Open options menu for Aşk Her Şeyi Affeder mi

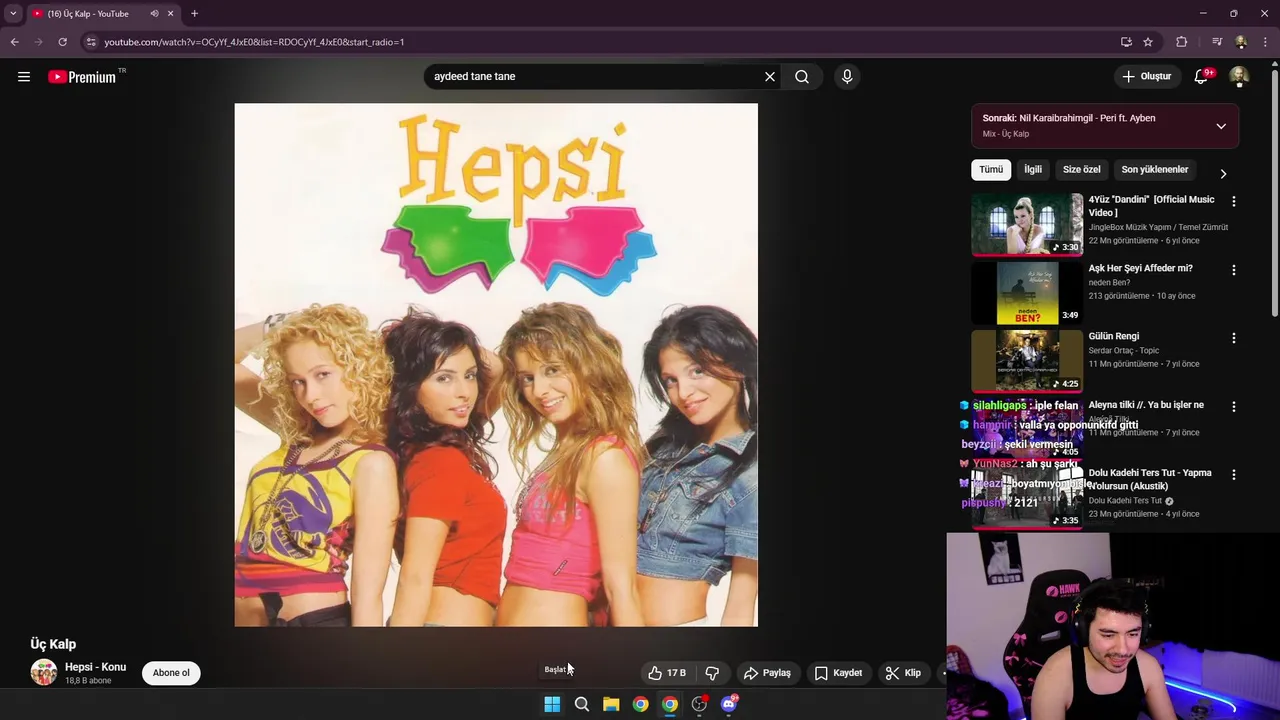point(1234,270)
